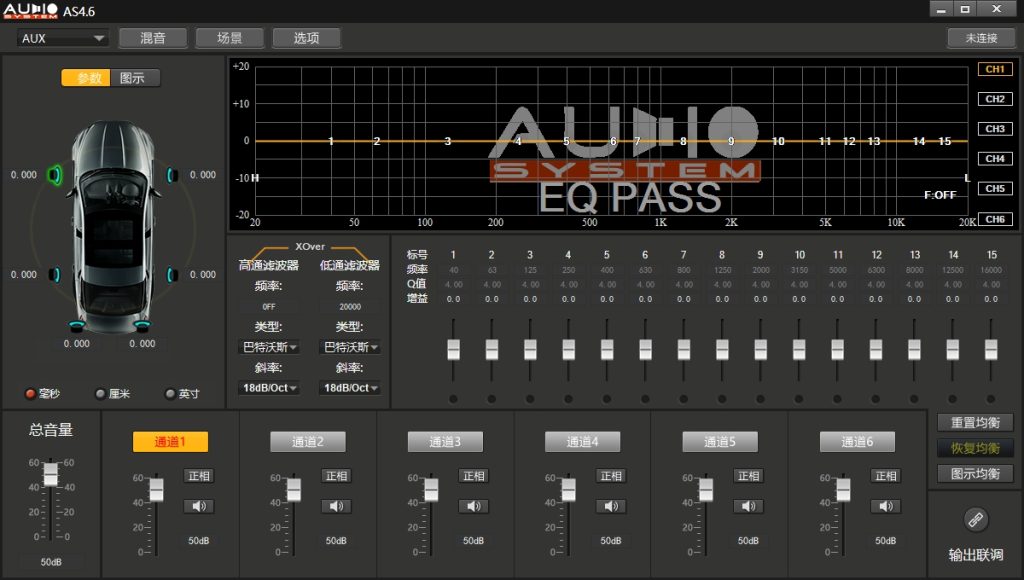Open high-pass filter type 巴特沃斯 dropdown

click(x=269, y=347)
